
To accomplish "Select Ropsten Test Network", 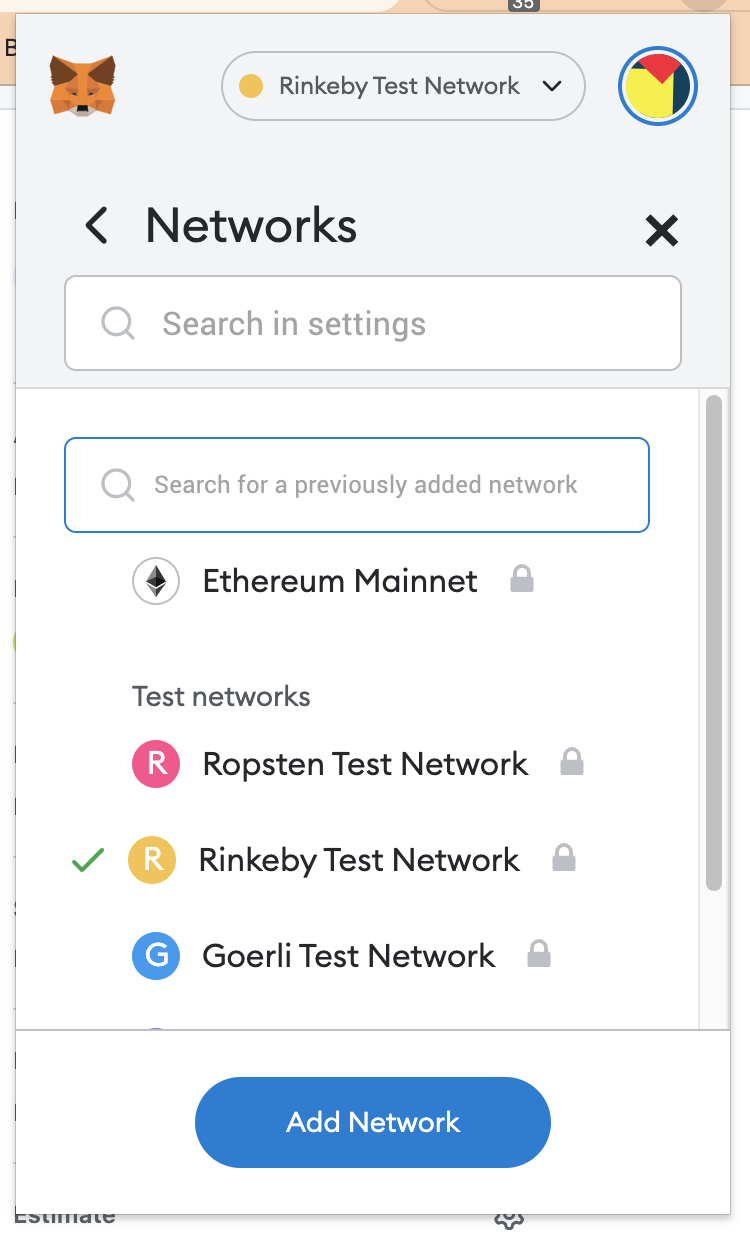I will tap(365, 763).
